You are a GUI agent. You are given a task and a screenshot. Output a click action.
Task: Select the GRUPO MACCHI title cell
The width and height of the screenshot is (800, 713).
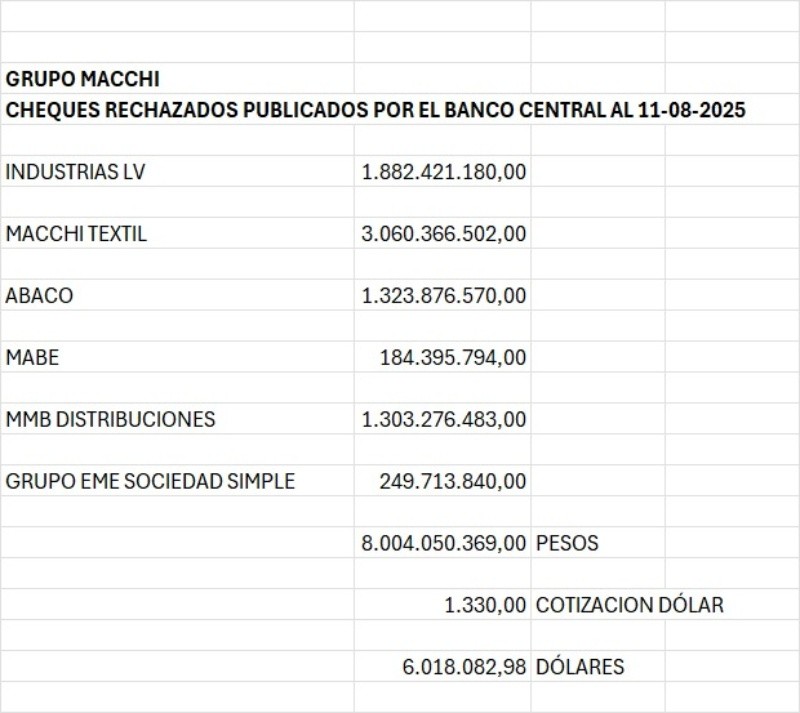pos(83,78)
